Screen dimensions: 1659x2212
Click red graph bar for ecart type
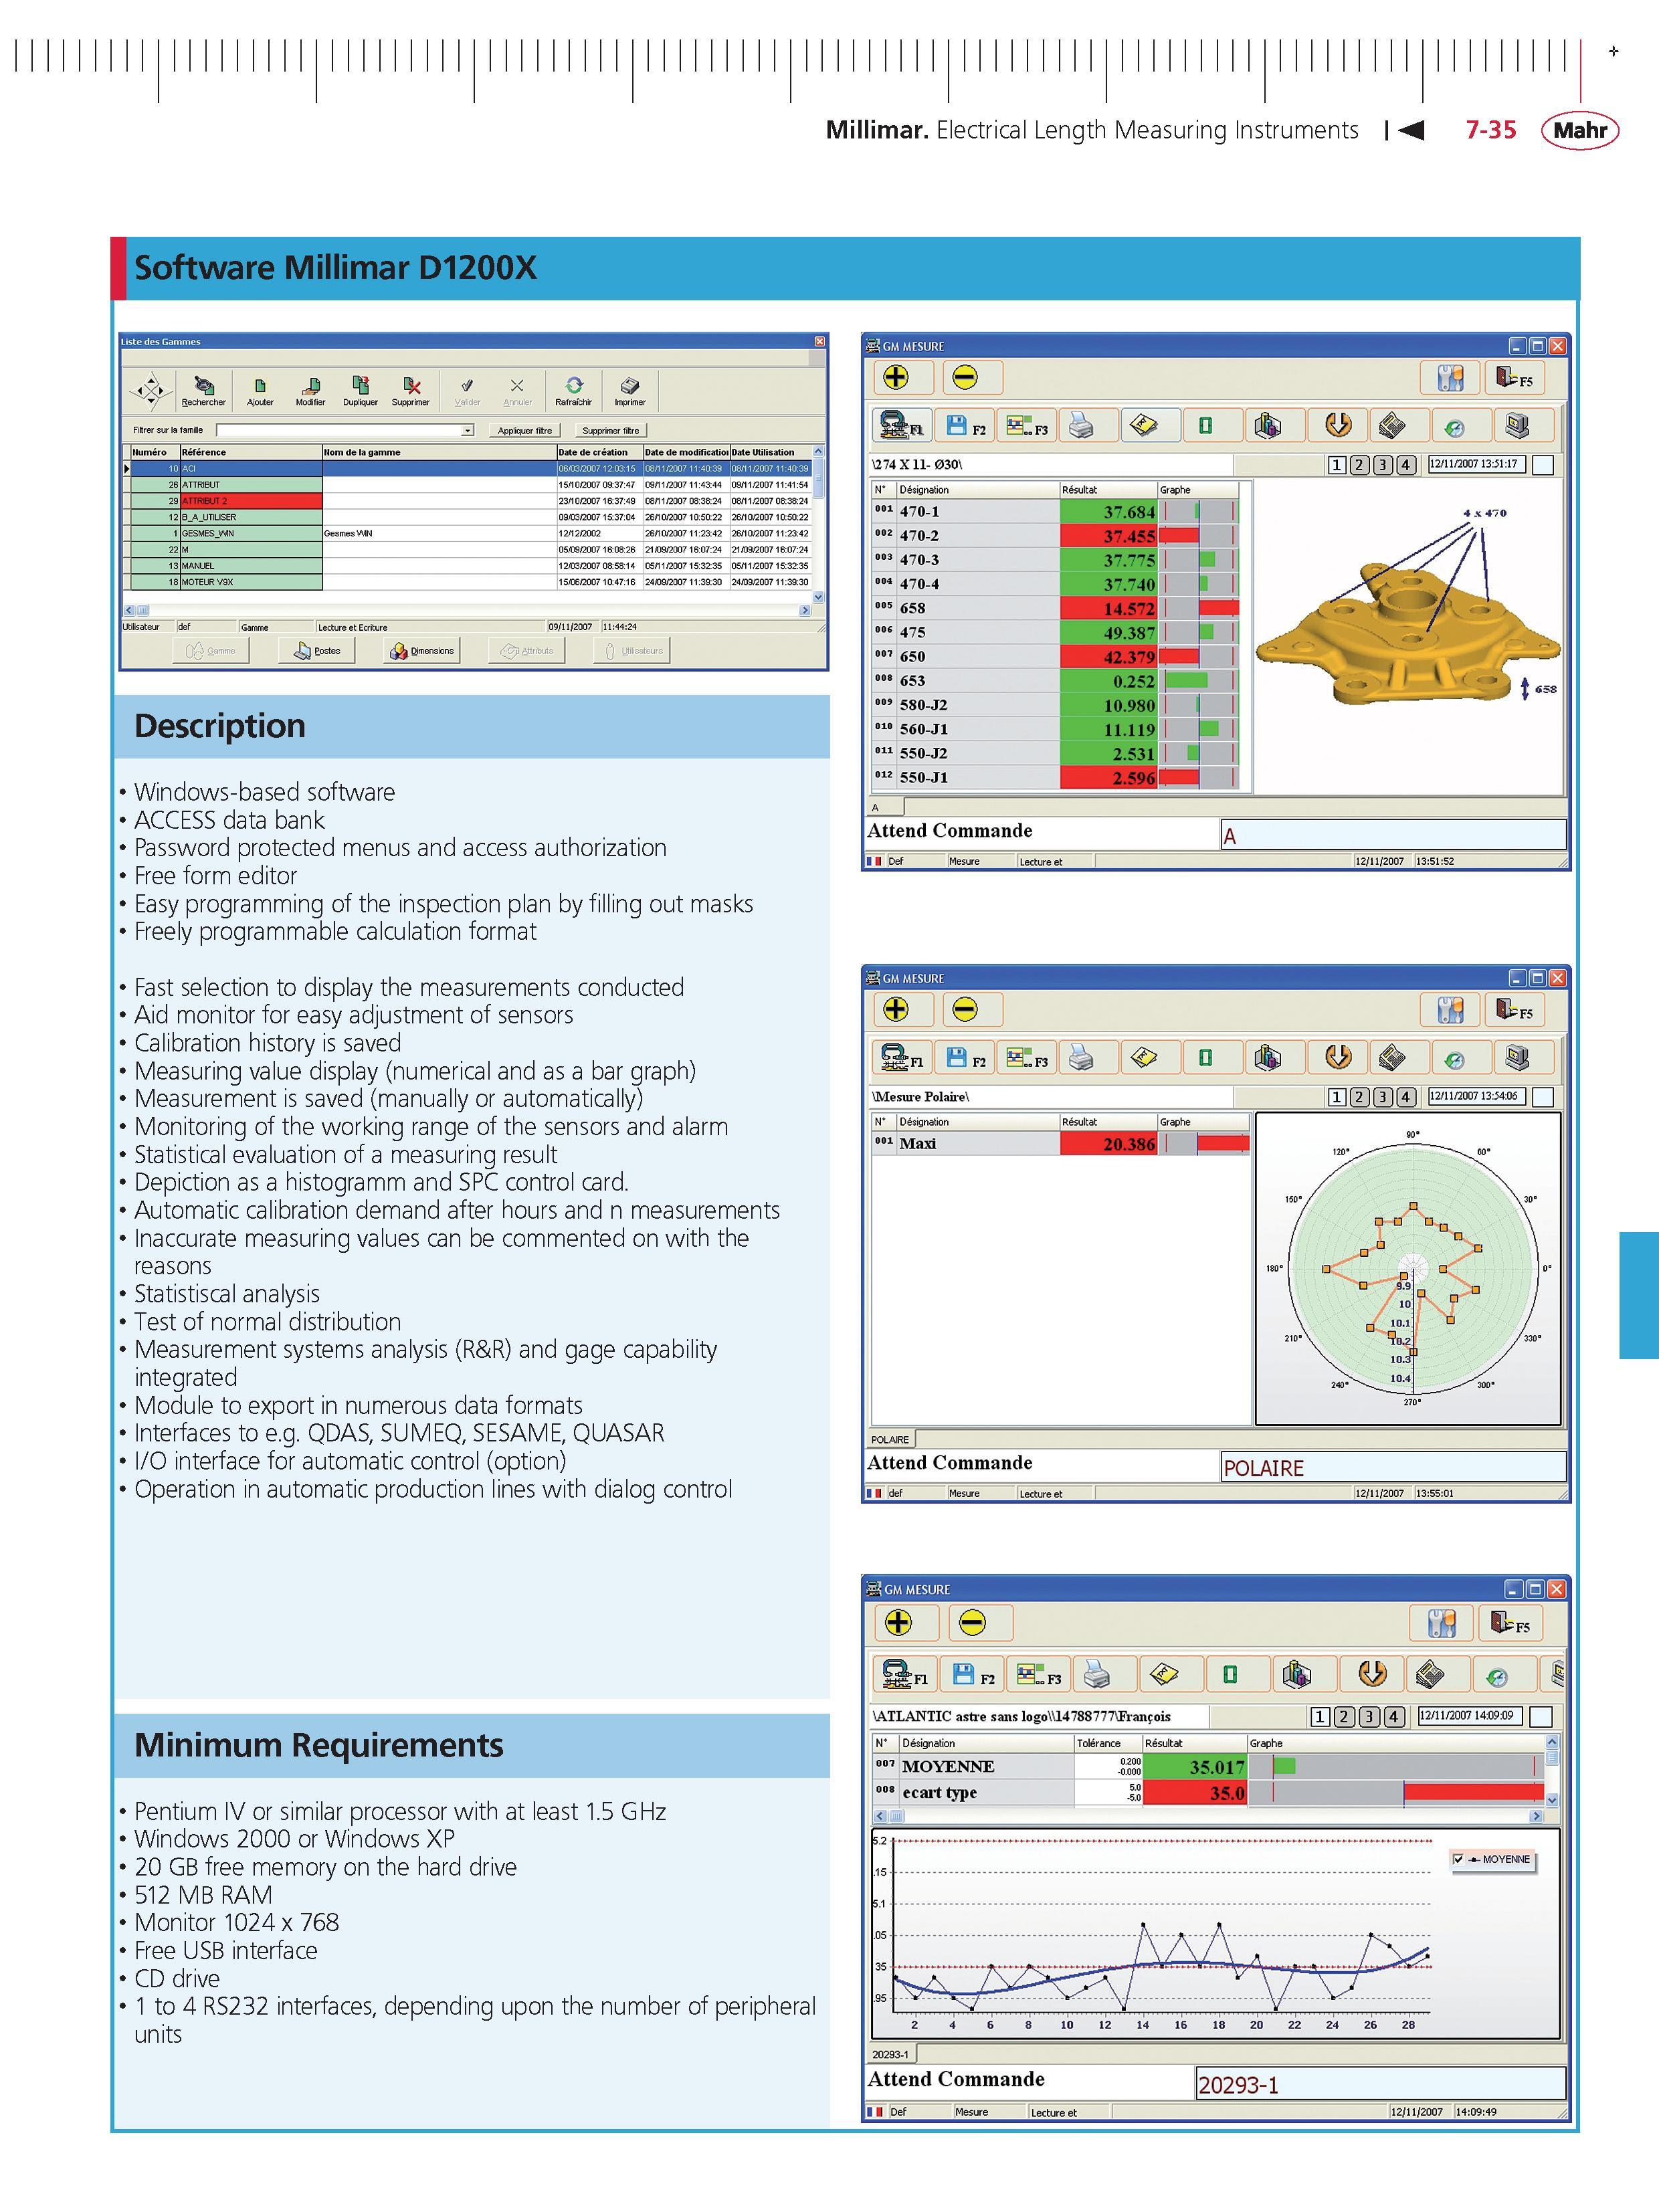coord(1473,1792)
